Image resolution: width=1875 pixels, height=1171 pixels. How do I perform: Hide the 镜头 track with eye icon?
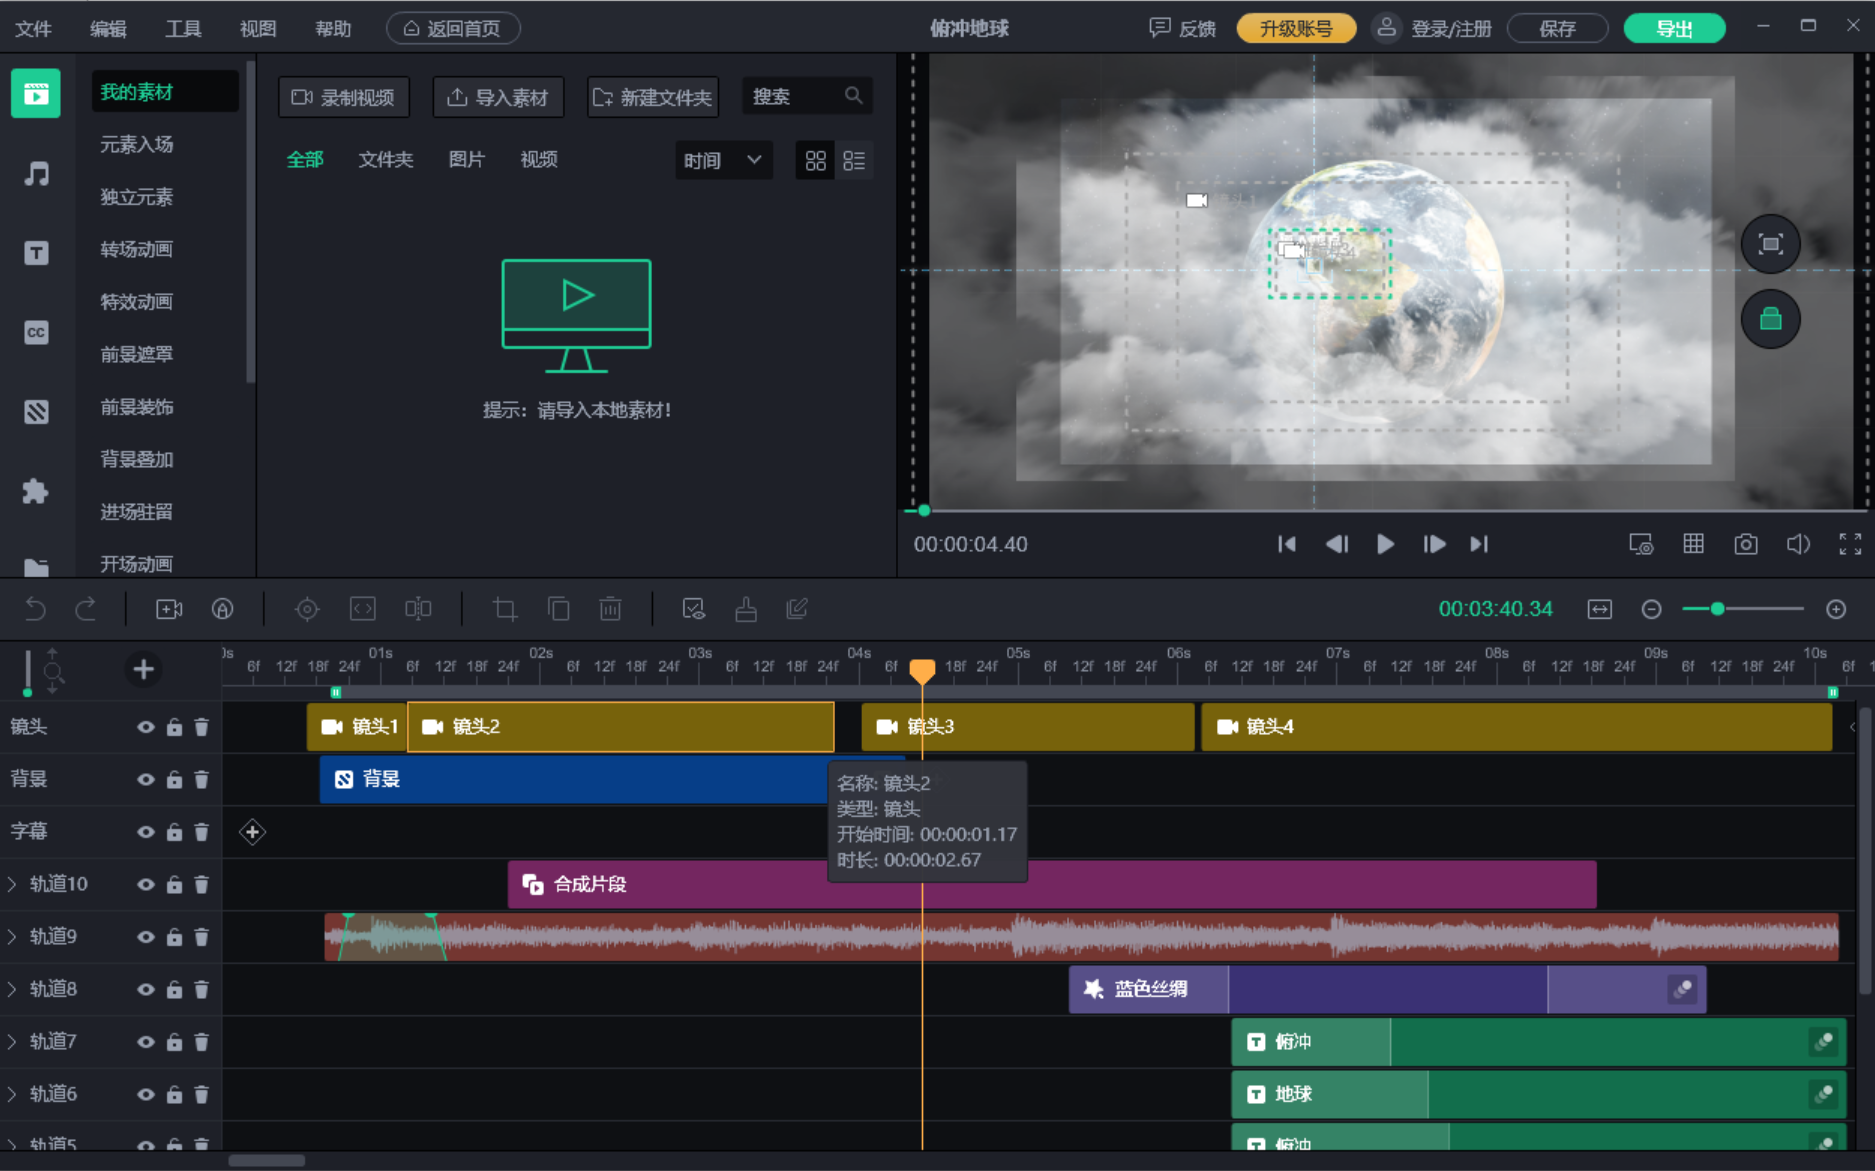pyautogui.click(x=146, y=727)
